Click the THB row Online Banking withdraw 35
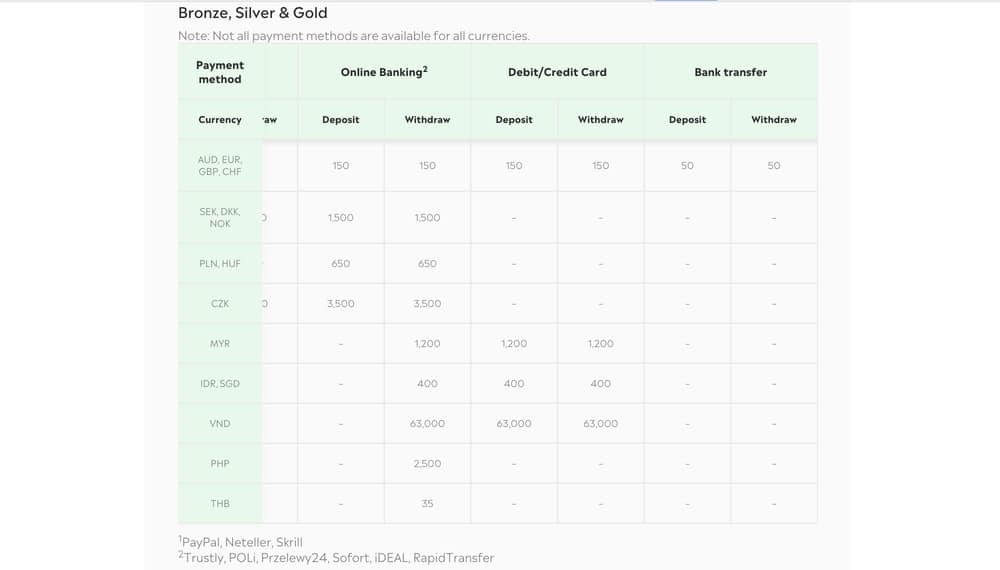The image size is (1000, 570). (x=427, y=504)
